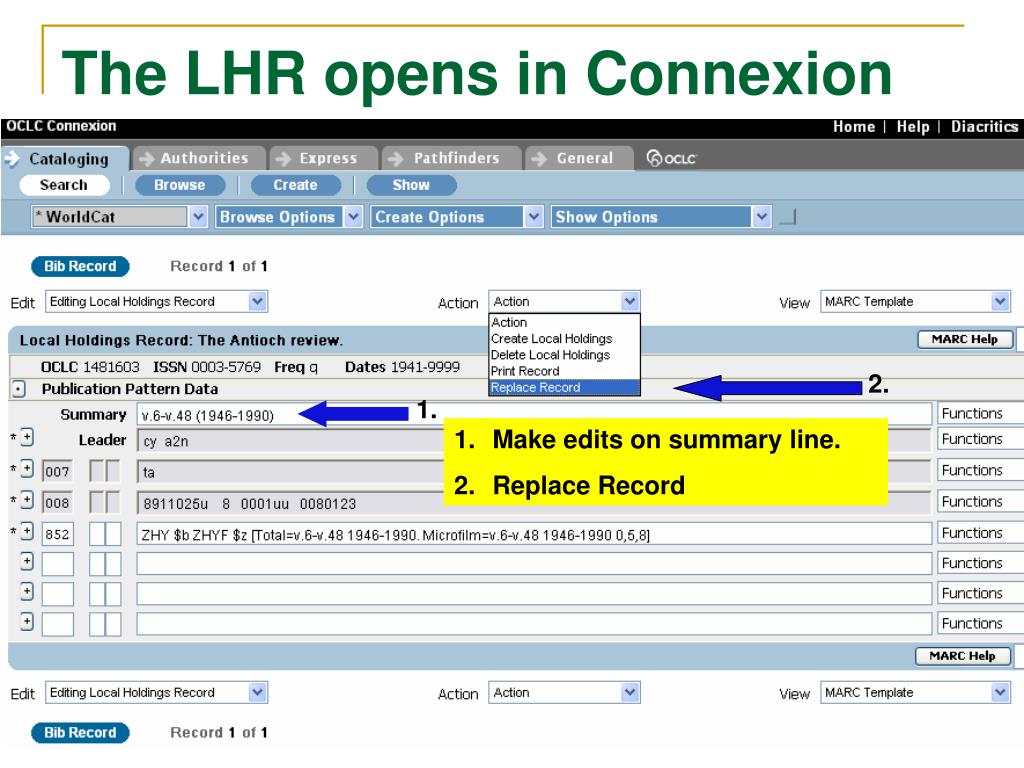
Task: Open the Create Options dropdown
Action: [456, 217]
